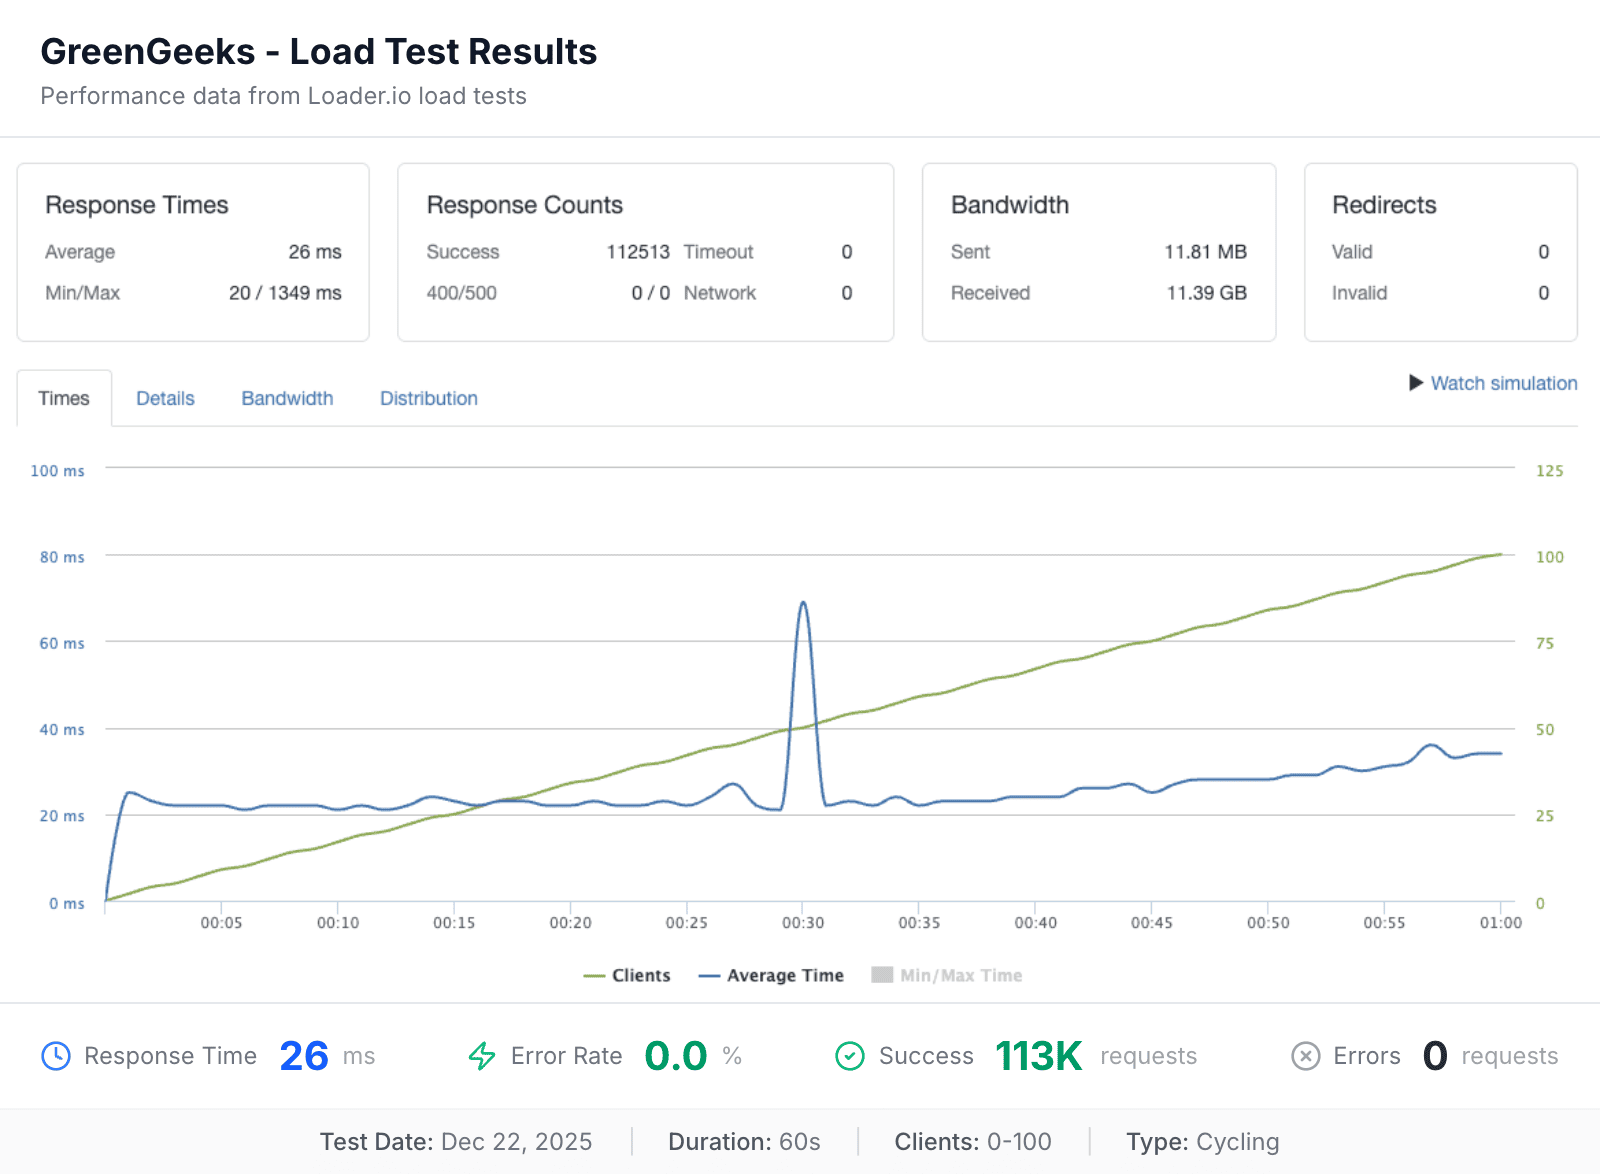Open the Distribution tab

(428, 398)
